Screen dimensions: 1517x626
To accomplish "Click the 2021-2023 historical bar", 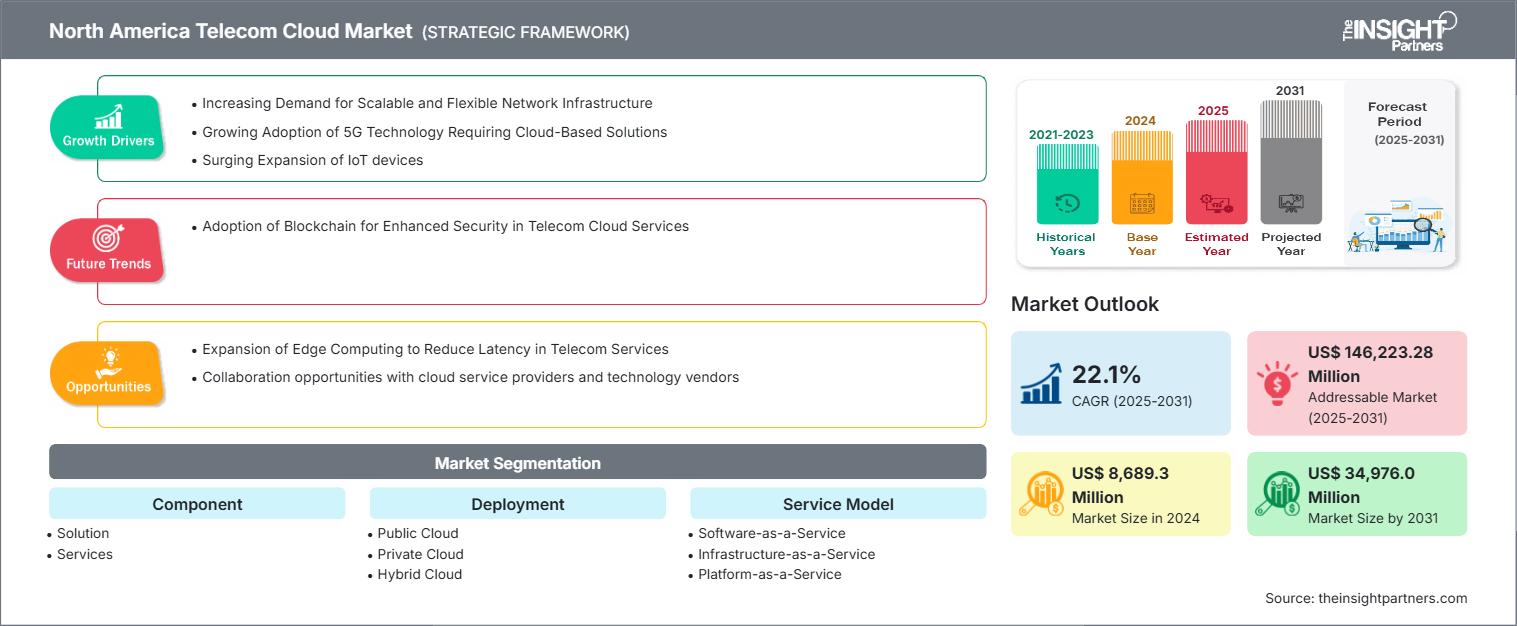I will point(1067,184).
